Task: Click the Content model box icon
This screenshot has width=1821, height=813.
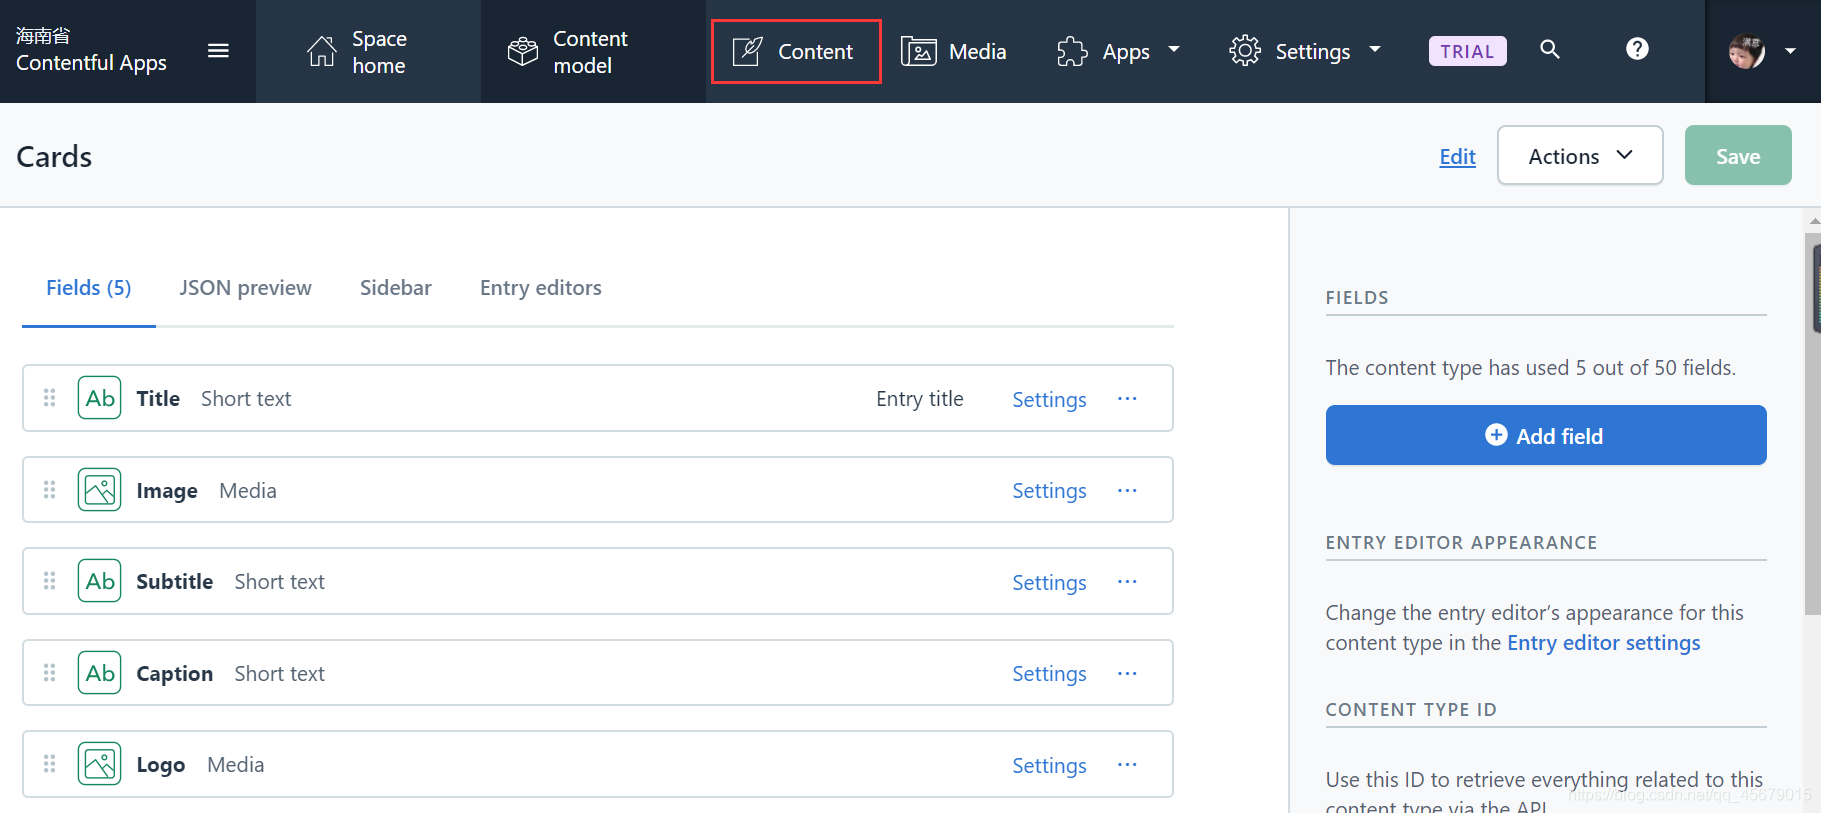Action: 523,51
